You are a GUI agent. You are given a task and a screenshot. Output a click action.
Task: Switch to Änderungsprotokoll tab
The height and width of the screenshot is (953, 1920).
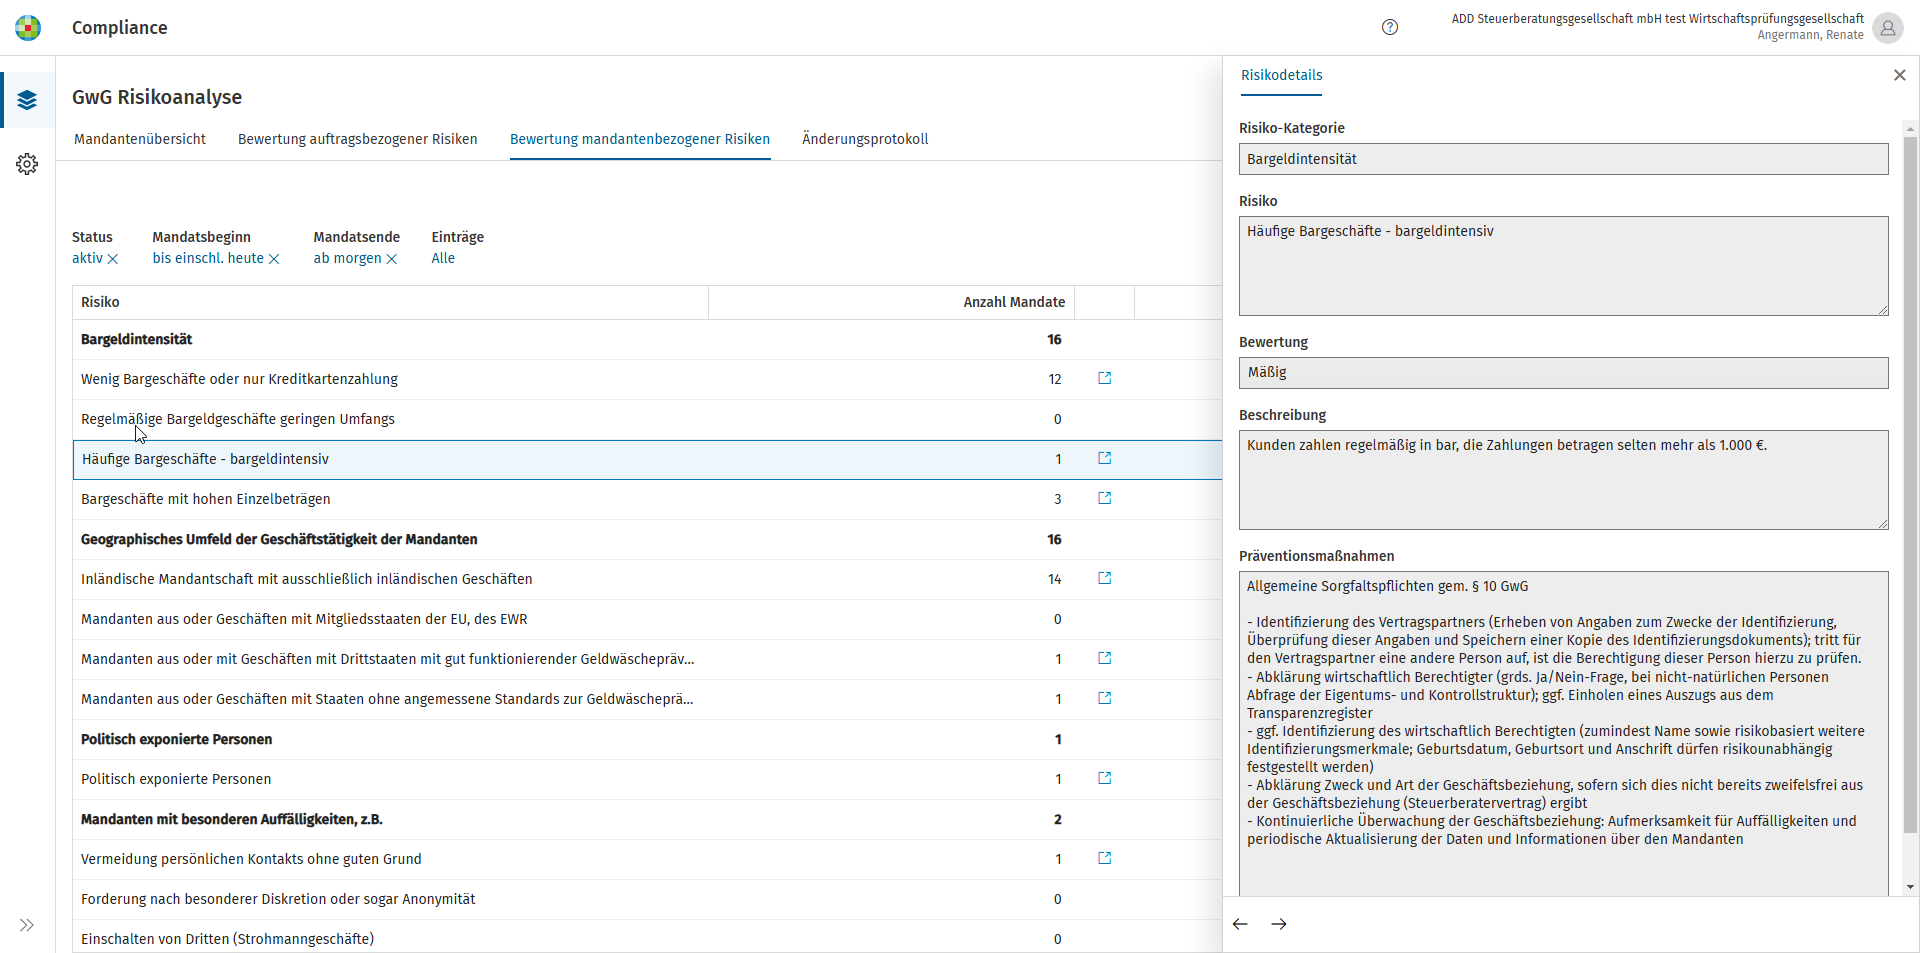coord(865,139)
